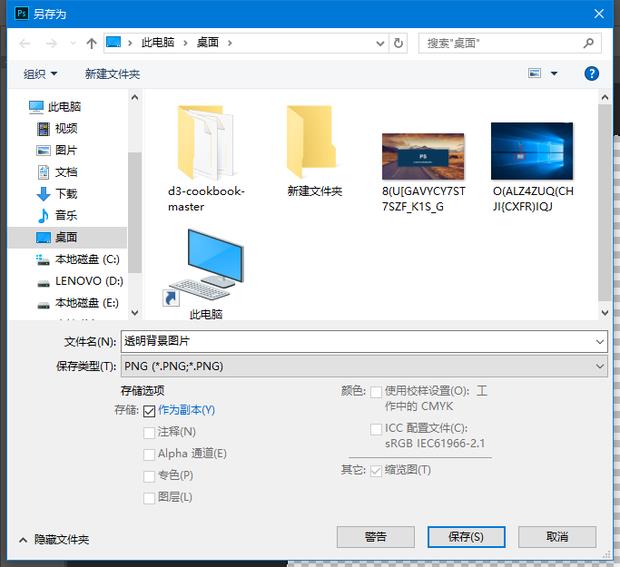
Task: Click the 保存(S) button
Action: (466, 537)
